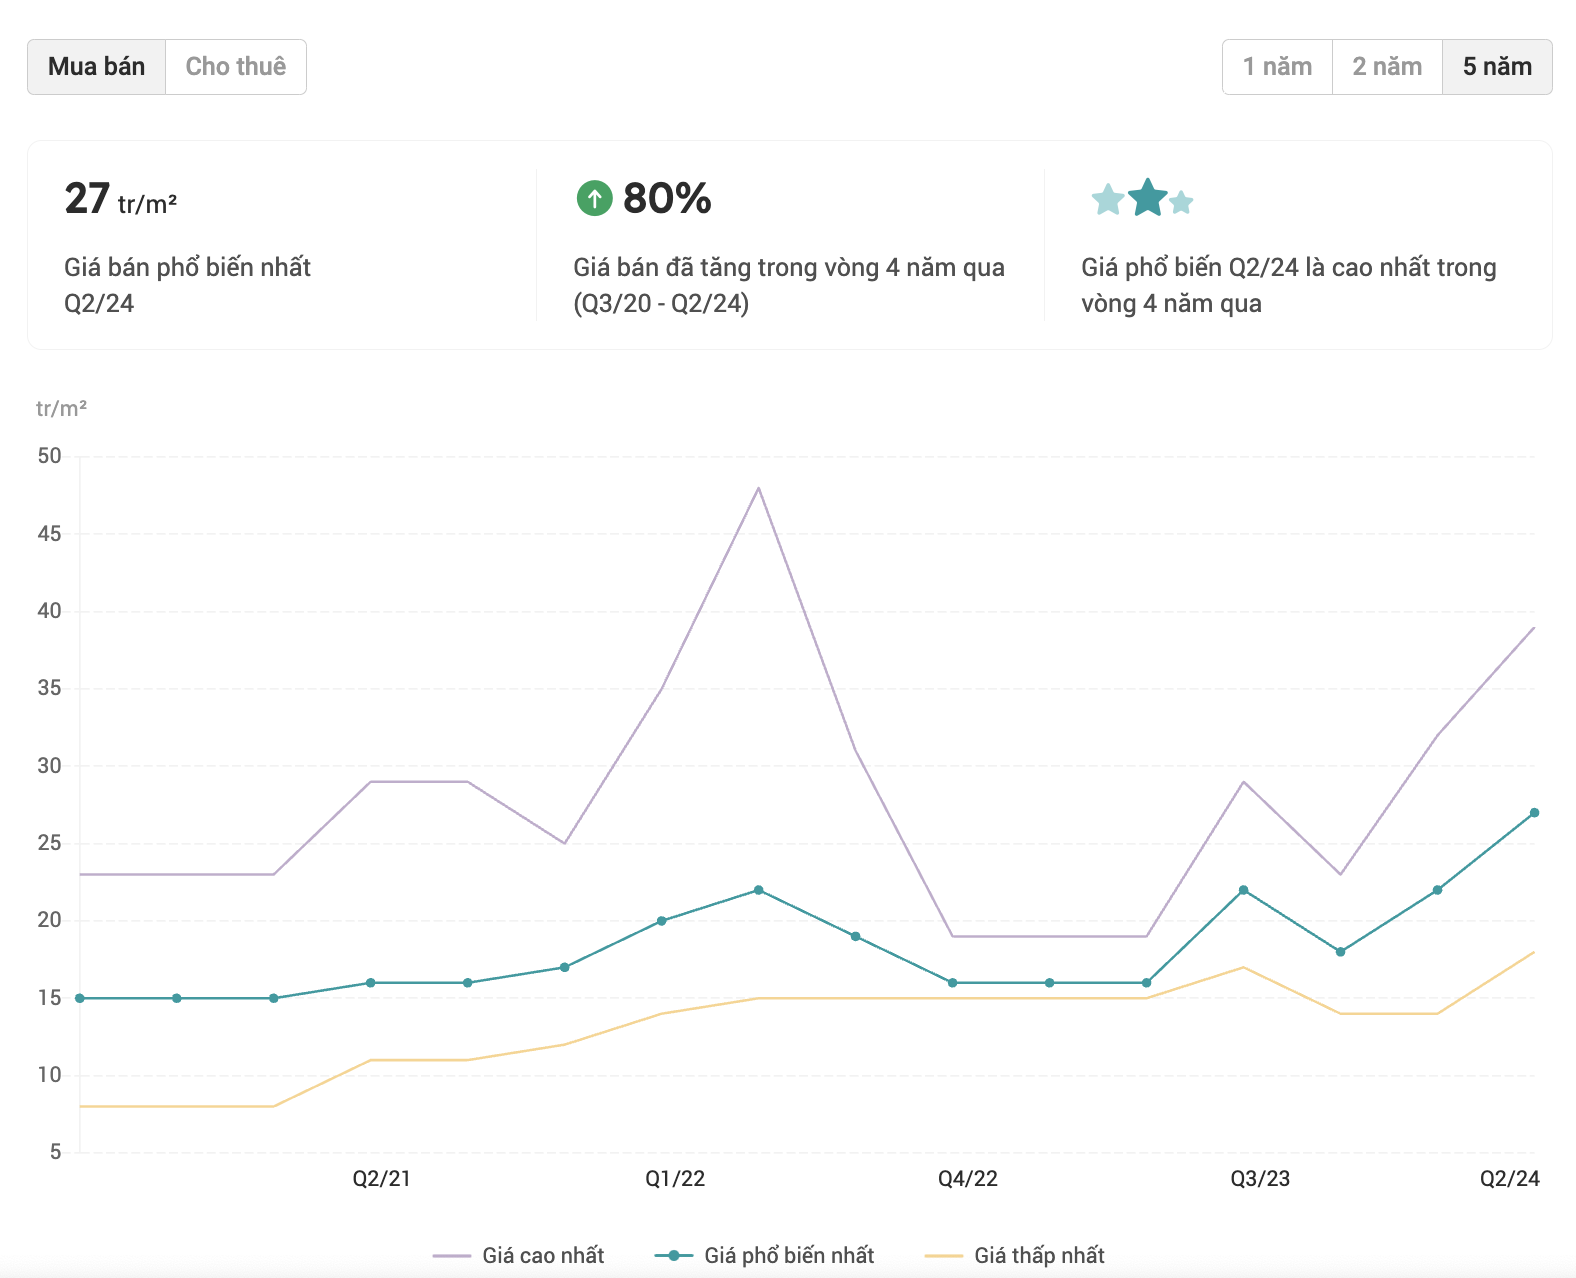Toggle the Giá thấp nhất legend series
Viewport: 1576px width, 1278px height.
(x=1015, y=1255)
